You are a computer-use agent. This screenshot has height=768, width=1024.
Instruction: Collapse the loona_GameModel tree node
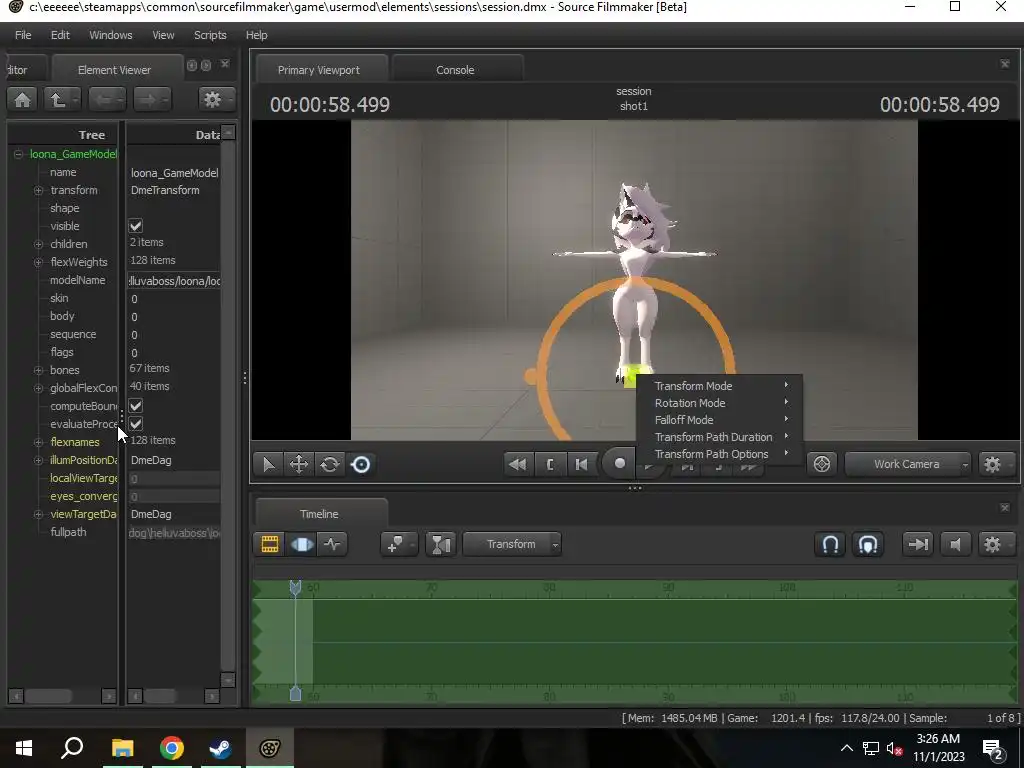(x=18, y=154)
